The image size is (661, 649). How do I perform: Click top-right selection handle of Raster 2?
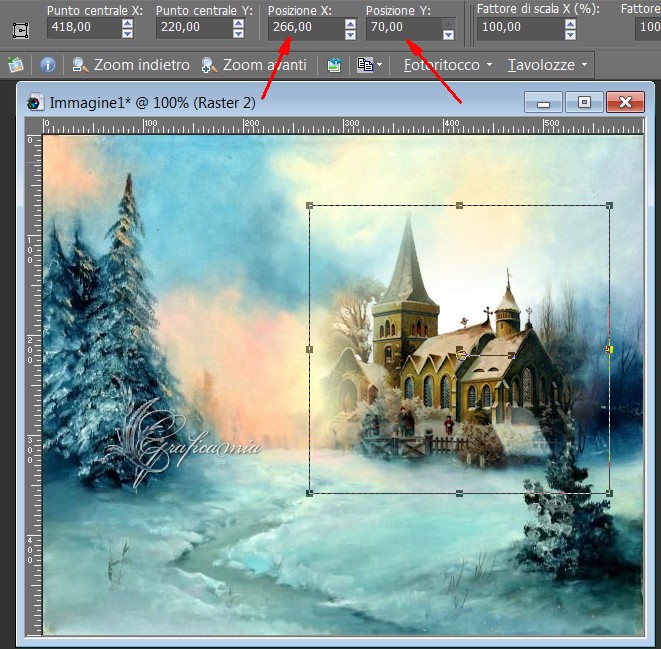[x=609, y=206]
